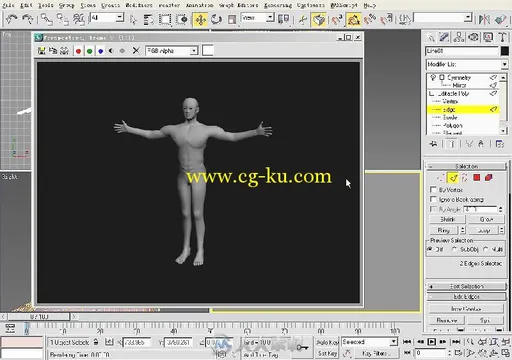Enable the By Vertex checkbox
Screen dimensions: 512x360
[x=433, y=190]
